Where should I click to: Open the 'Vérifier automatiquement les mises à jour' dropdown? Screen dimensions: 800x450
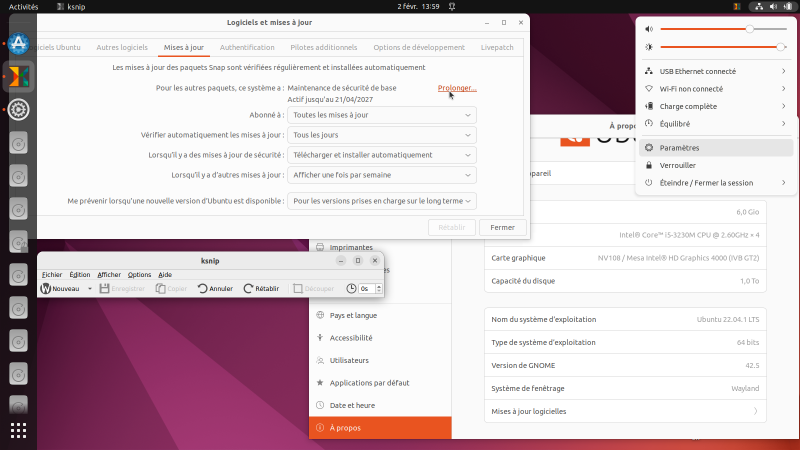(382, 135)
